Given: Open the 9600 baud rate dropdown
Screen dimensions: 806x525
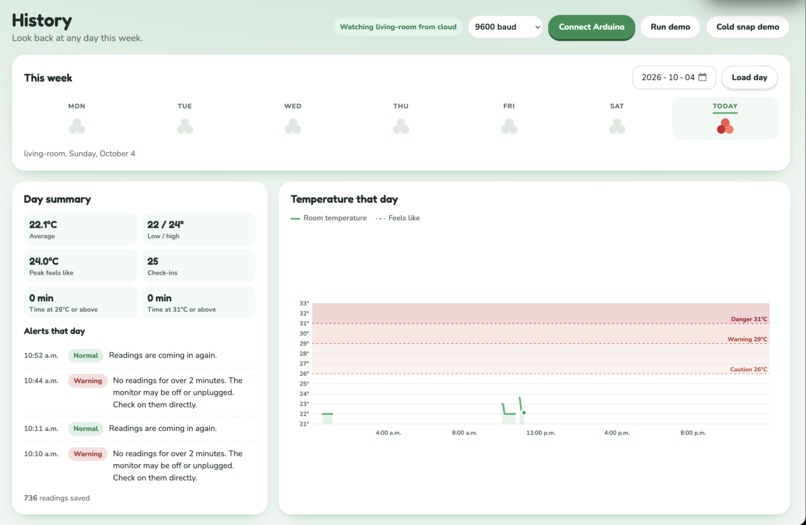Looking at the screenshot, I should (505, 27).
